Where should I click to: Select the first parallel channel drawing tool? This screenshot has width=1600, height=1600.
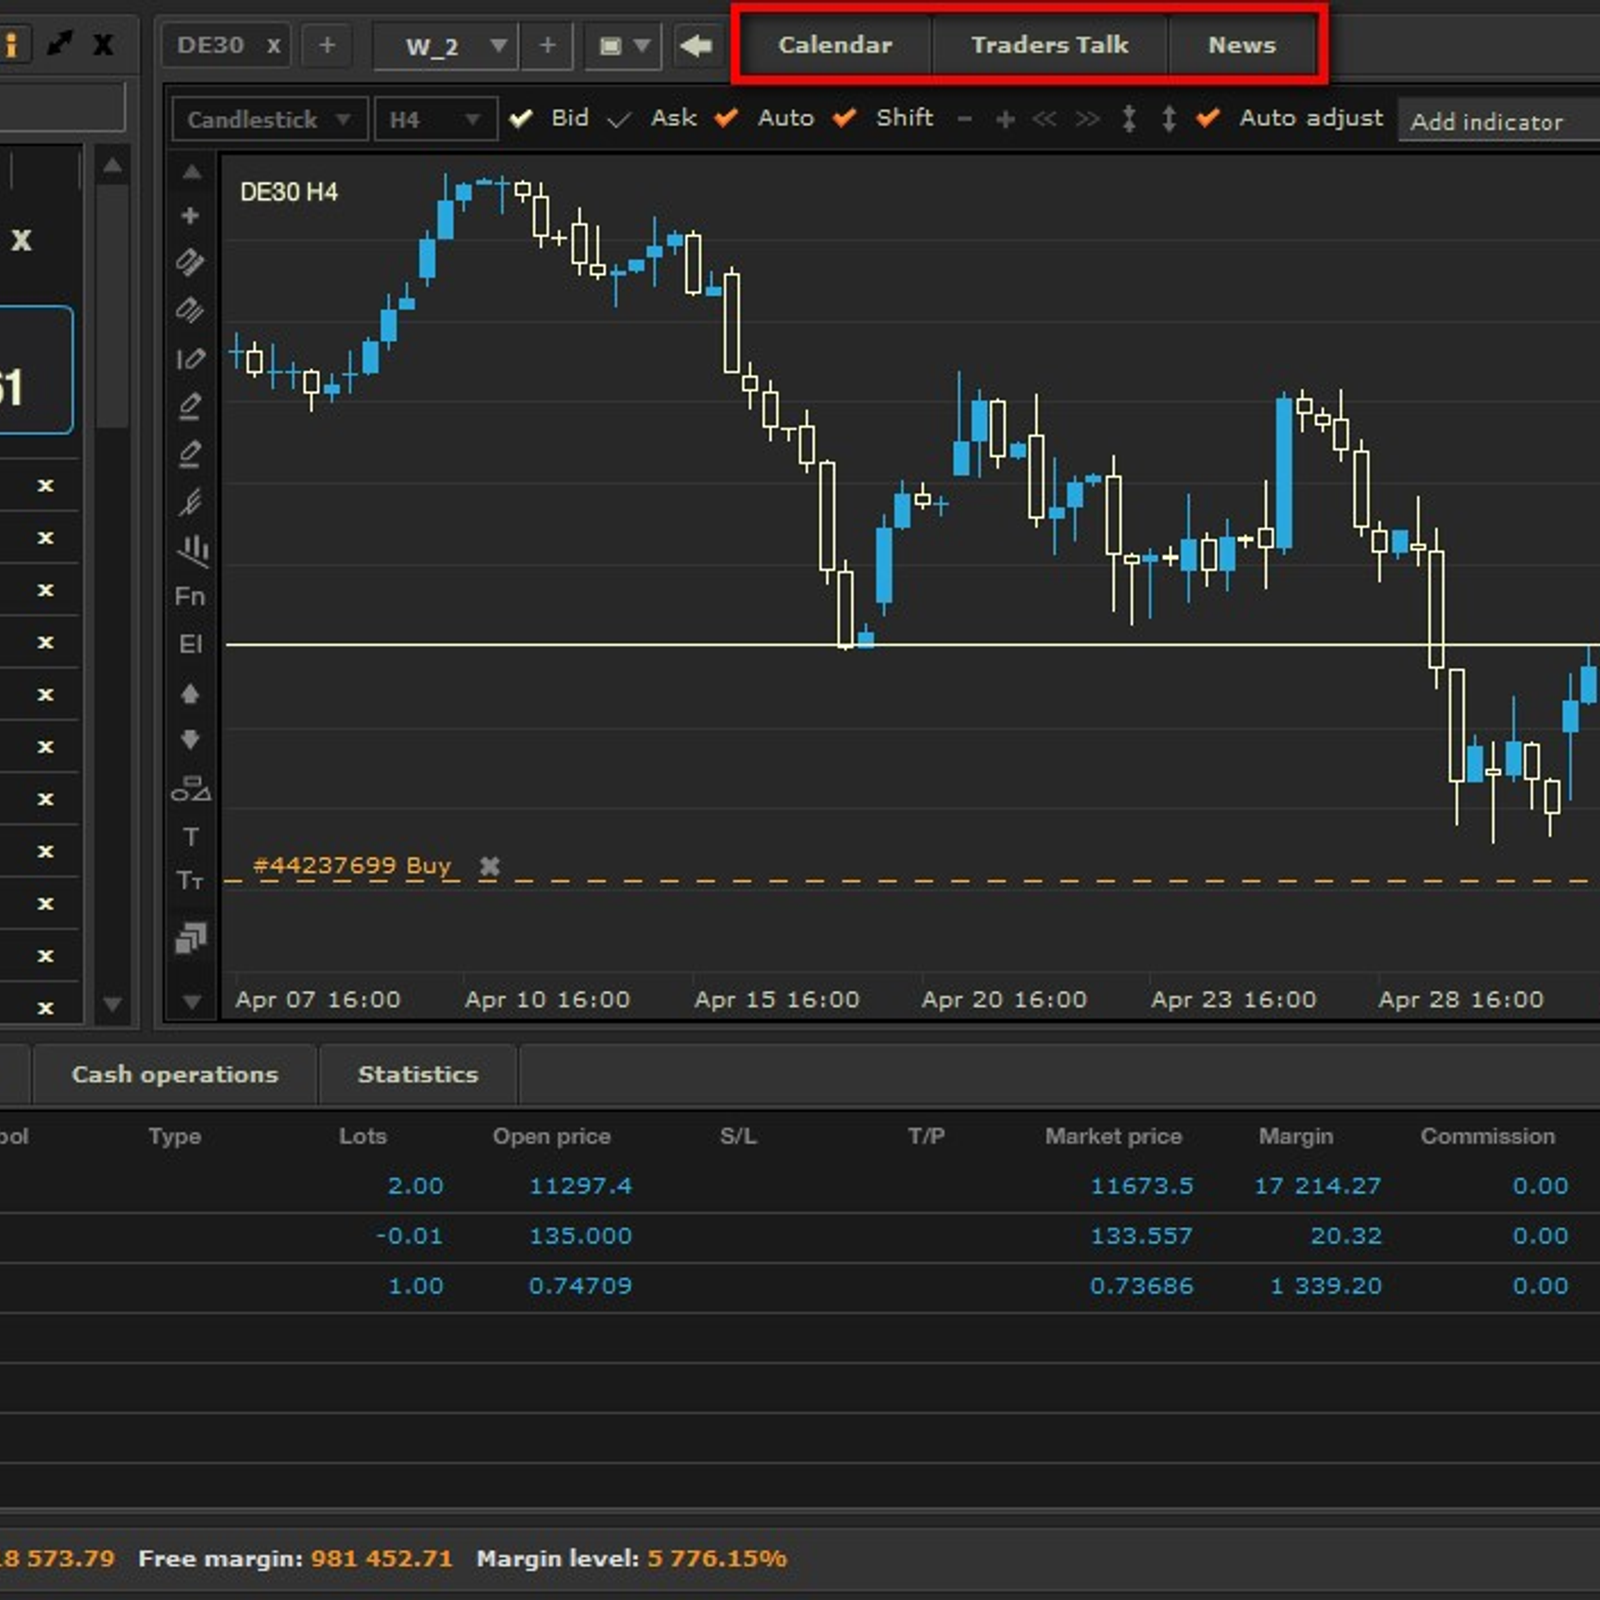point(190,262)
